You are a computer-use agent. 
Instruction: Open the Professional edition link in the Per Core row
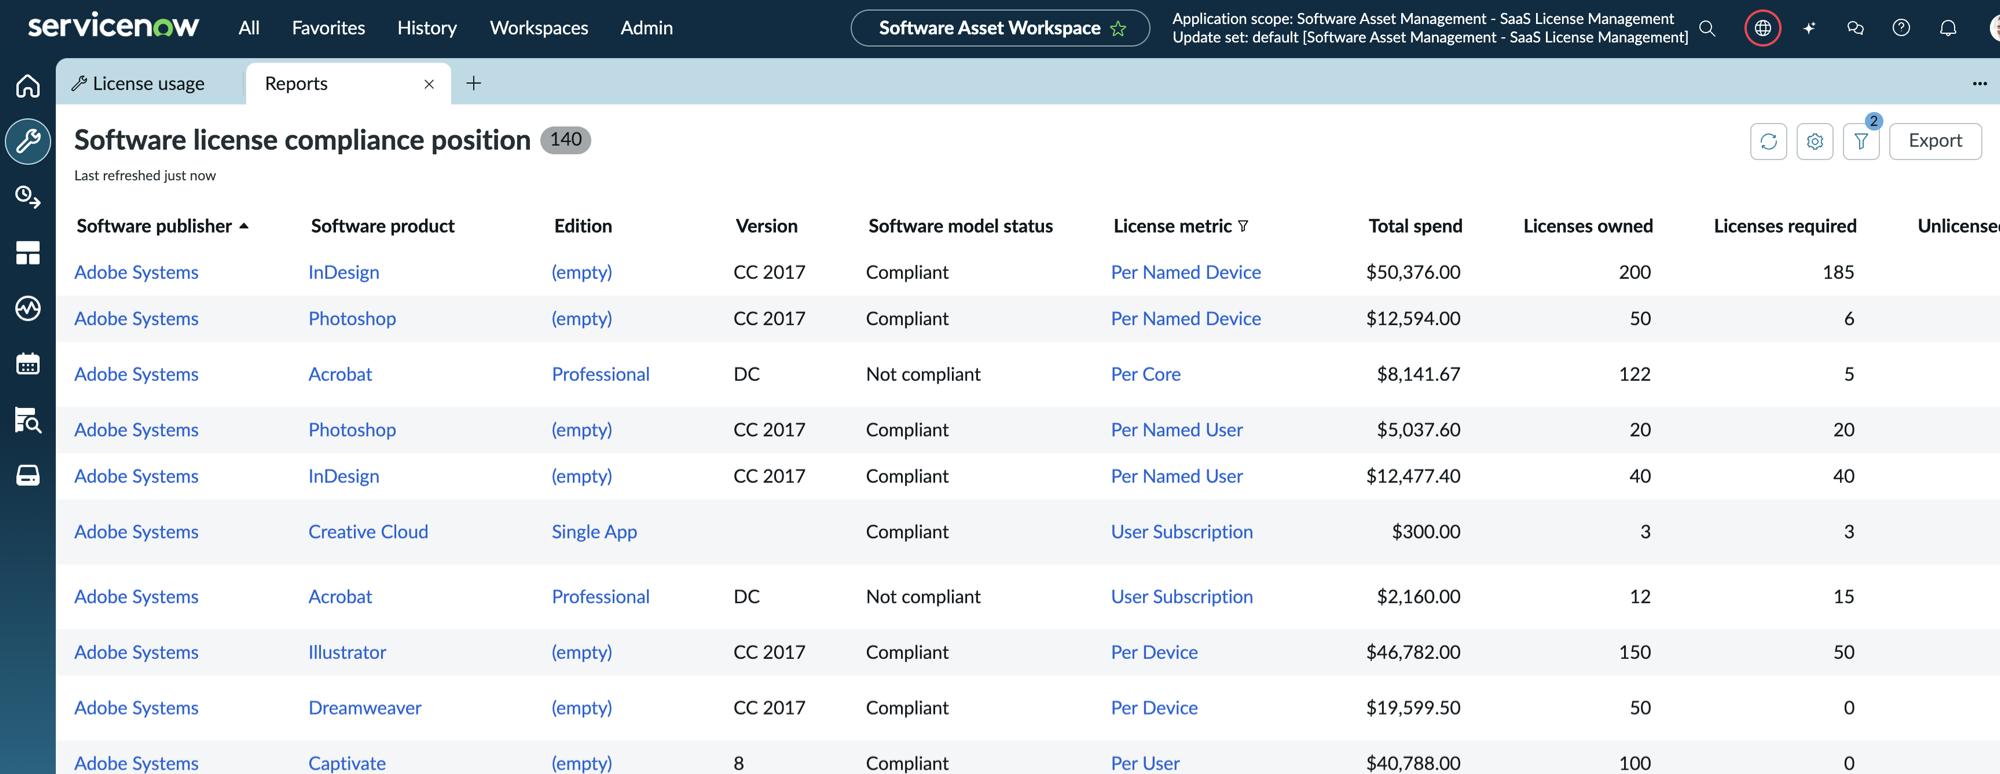(x=600, y=374)
